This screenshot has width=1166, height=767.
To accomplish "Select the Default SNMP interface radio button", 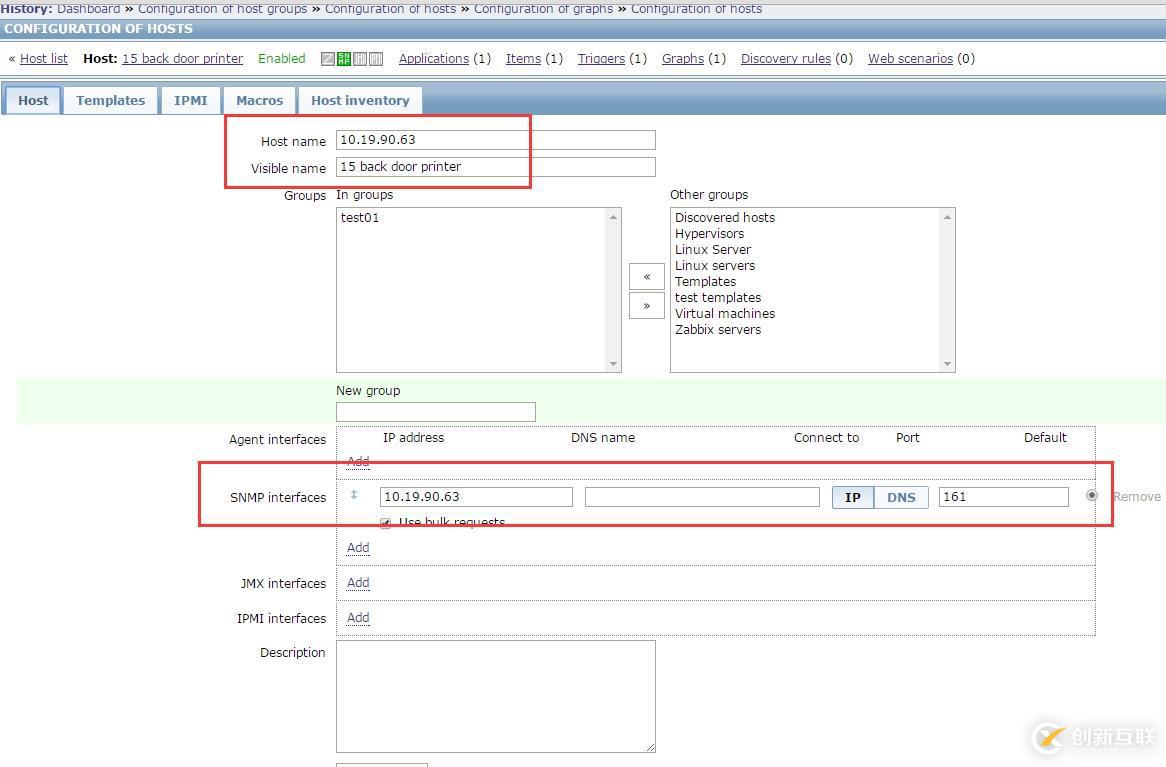I will coord(1091,495).
